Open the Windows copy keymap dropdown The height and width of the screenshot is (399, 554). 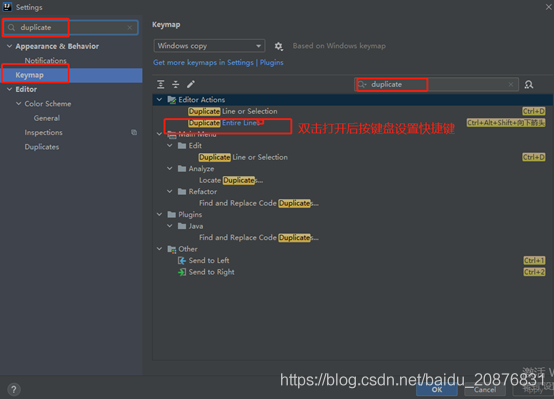[x=209, y=46]
